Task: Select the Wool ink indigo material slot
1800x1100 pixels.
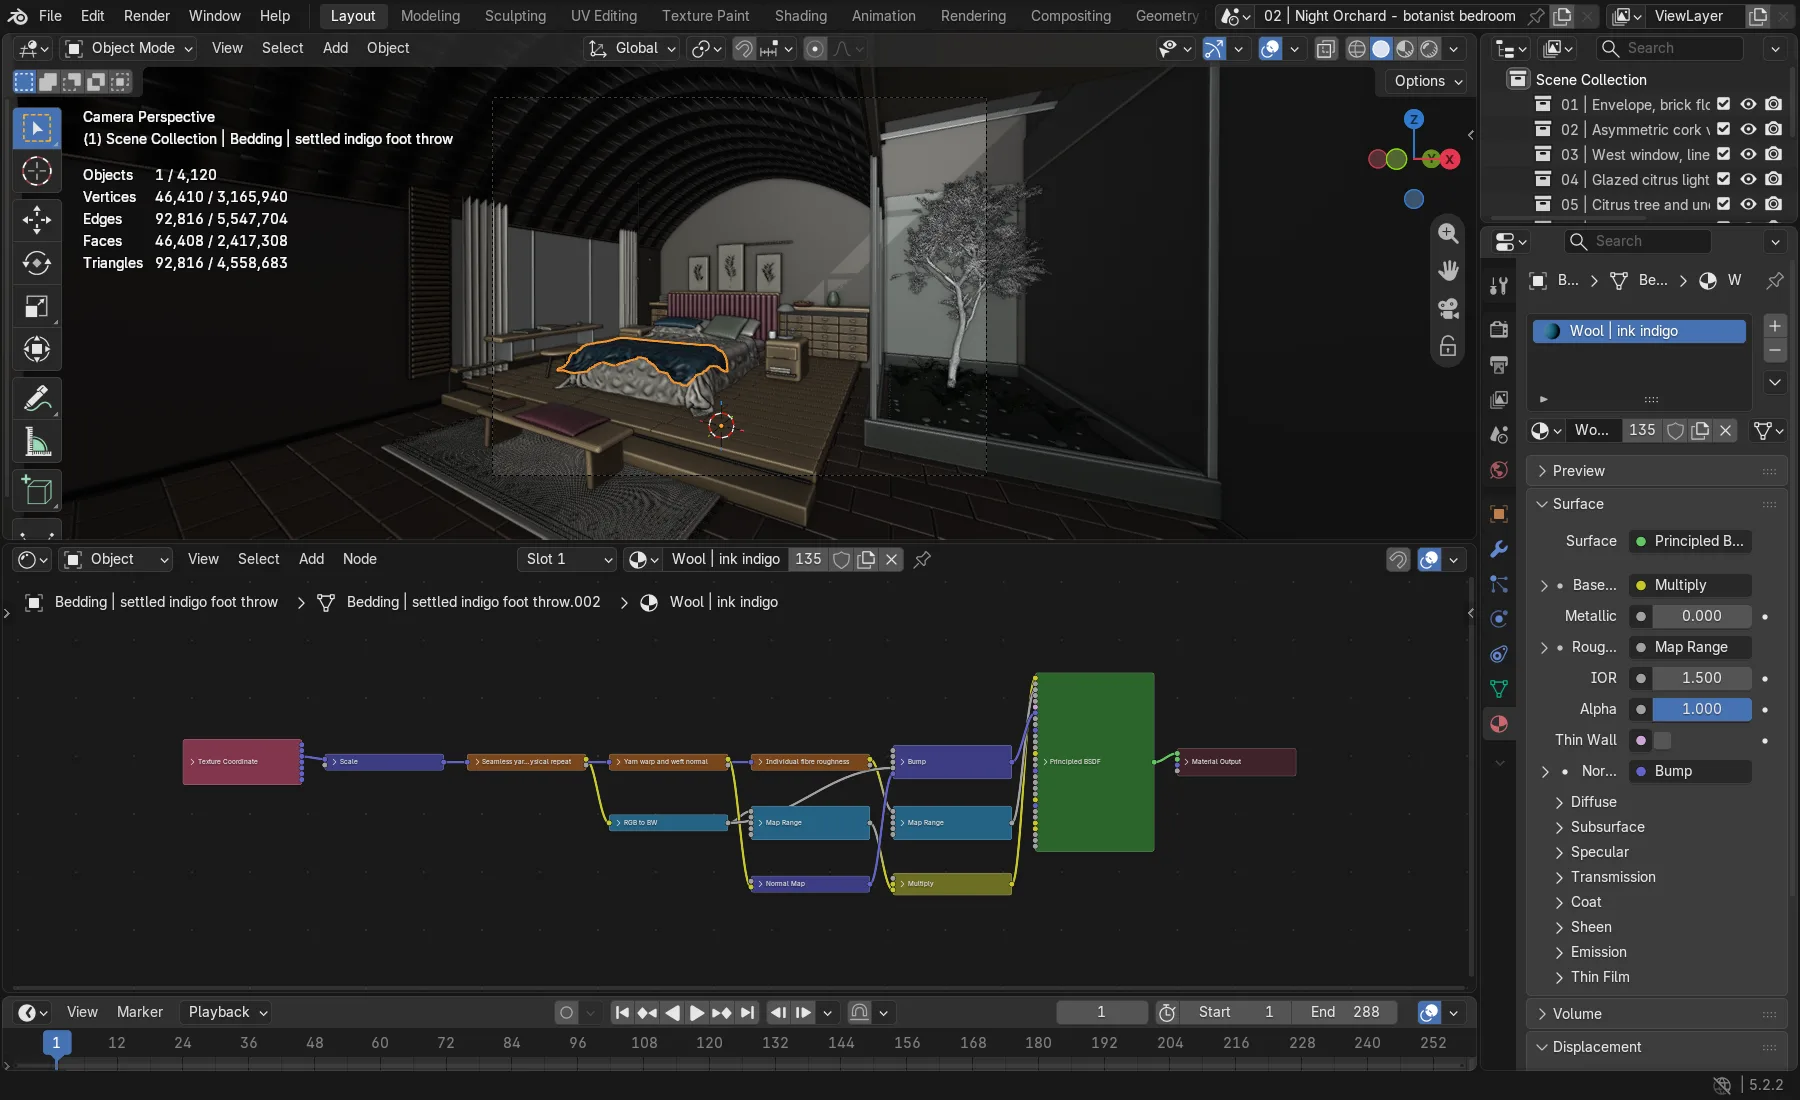Action: 1639,331
